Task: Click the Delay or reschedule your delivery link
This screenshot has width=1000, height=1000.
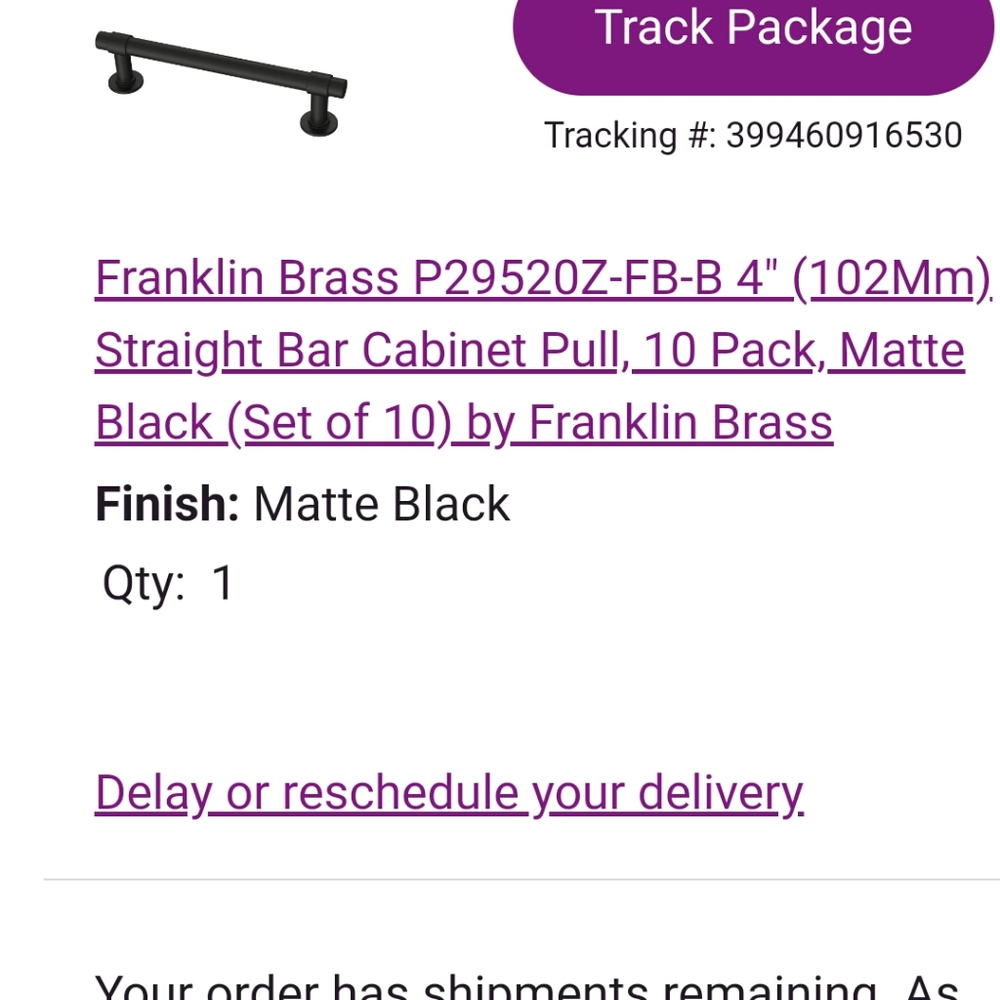Action: 448,792
